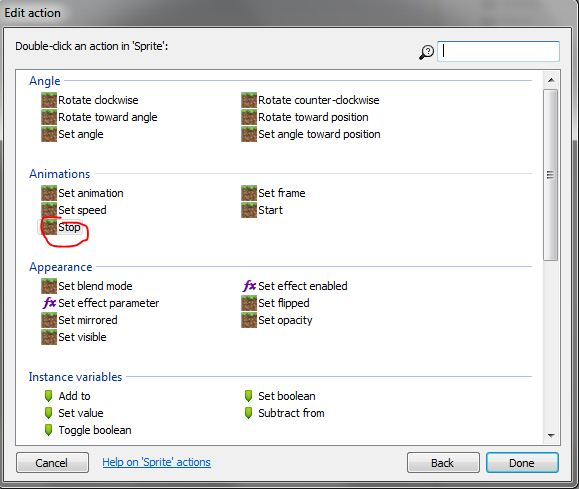Select the Stop animation action icon

pyautogui.click(x=49, y=227)
